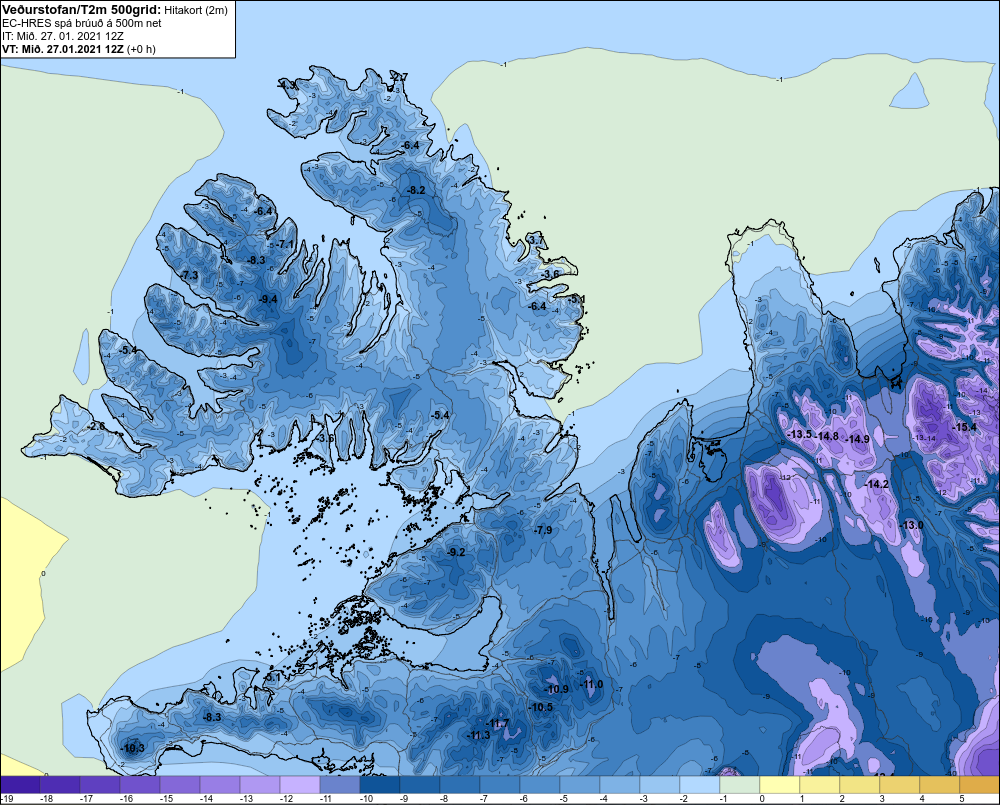Click the -10.3 temperature label
Viewport: 1000px width, 805px height.
pos(132,749)
